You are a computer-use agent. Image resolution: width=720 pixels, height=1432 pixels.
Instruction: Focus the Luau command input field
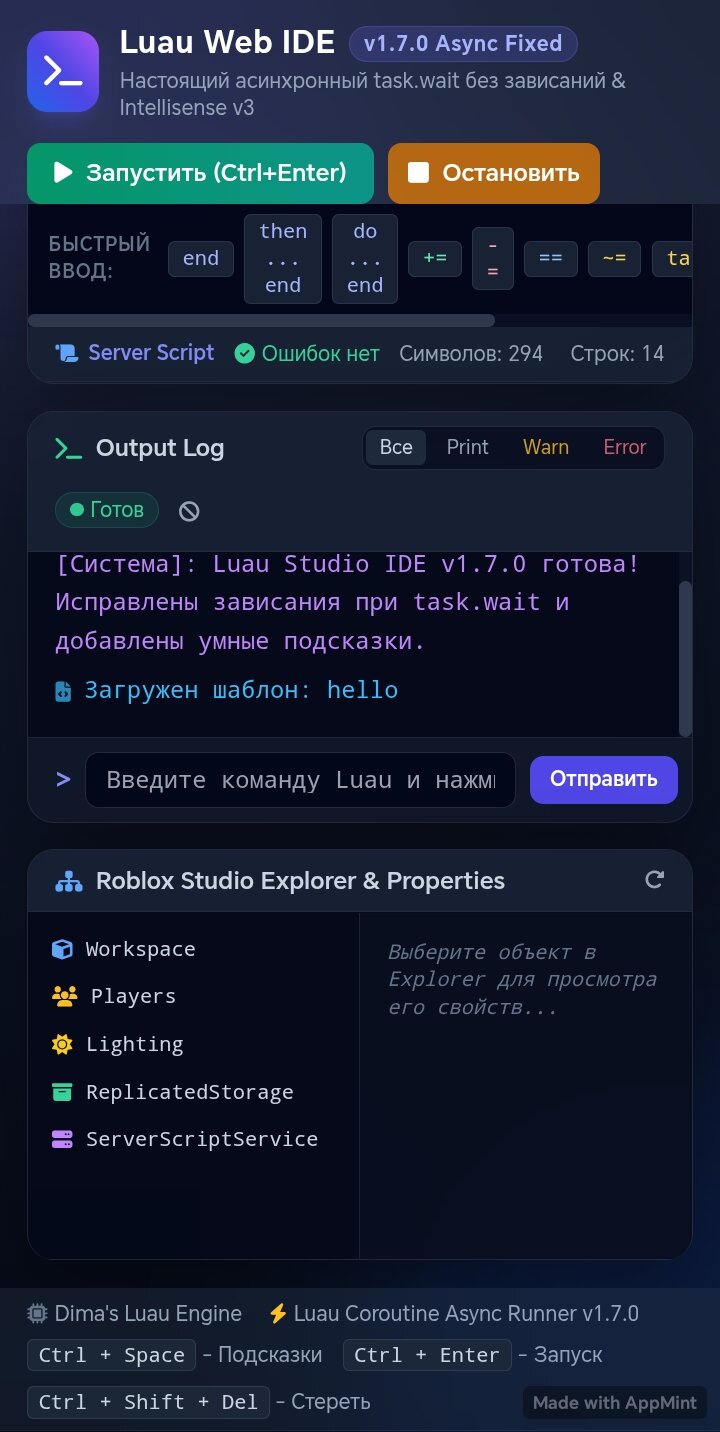tap(300, 780)
